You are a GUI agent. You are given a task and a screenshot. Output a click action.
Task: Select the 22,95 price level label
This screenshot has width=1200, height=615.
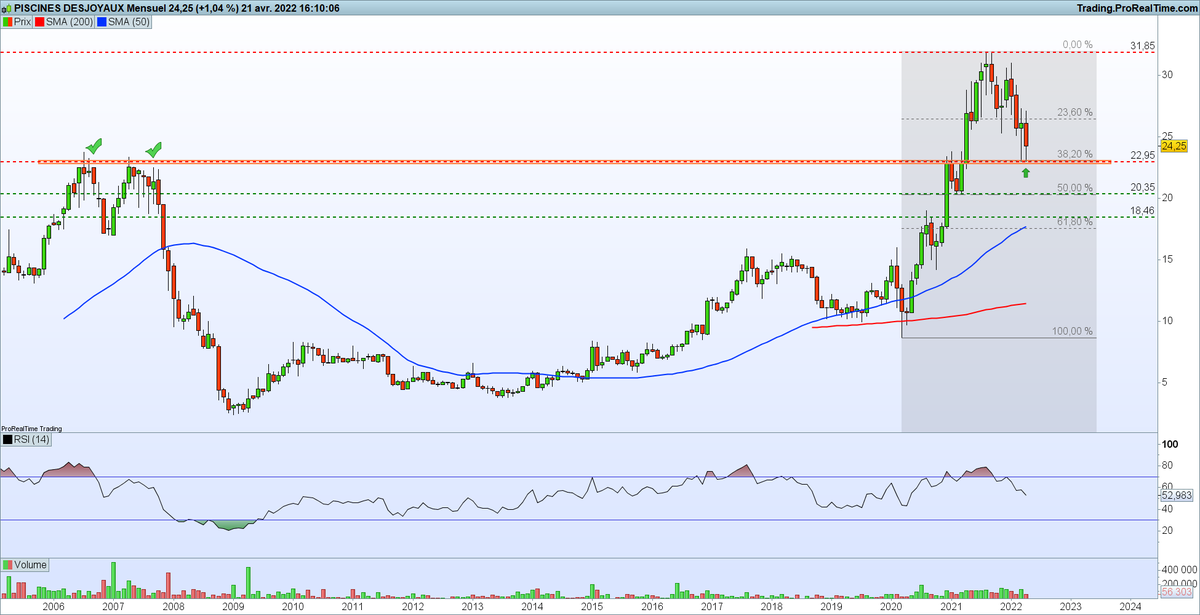click(1143, 155)
